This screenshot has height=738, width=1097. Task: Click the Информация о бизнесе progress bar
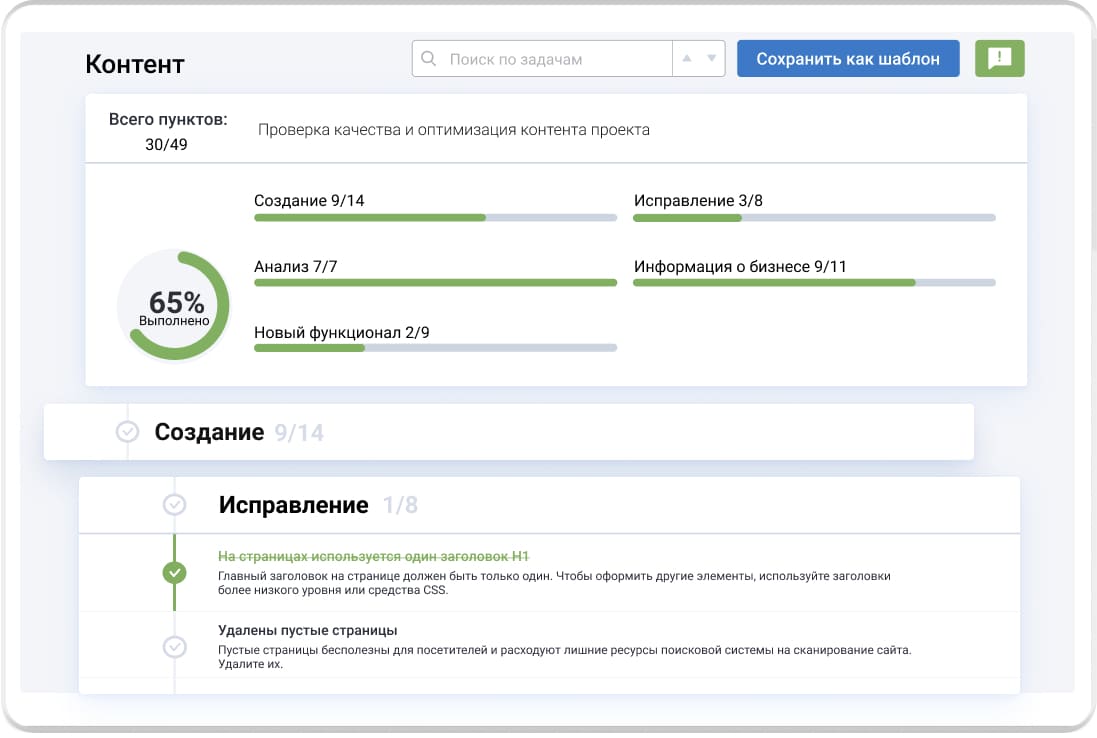(x=814, y=283)
